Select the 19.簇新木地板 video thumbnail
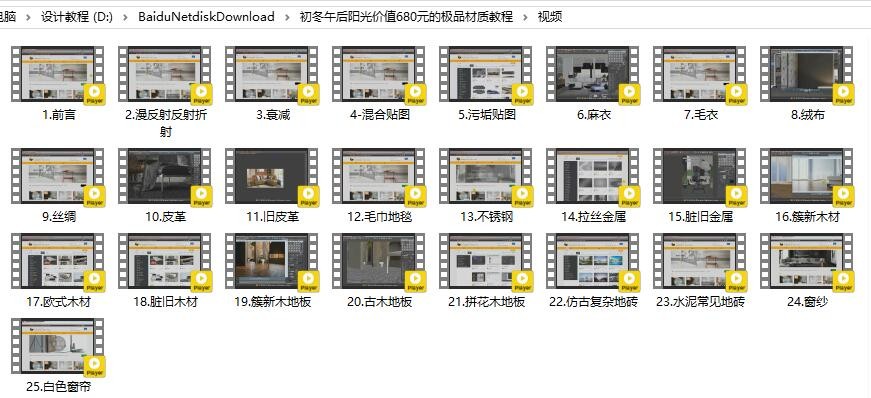Viewport: 871px width, 398px height. click(x=272, y=262)
